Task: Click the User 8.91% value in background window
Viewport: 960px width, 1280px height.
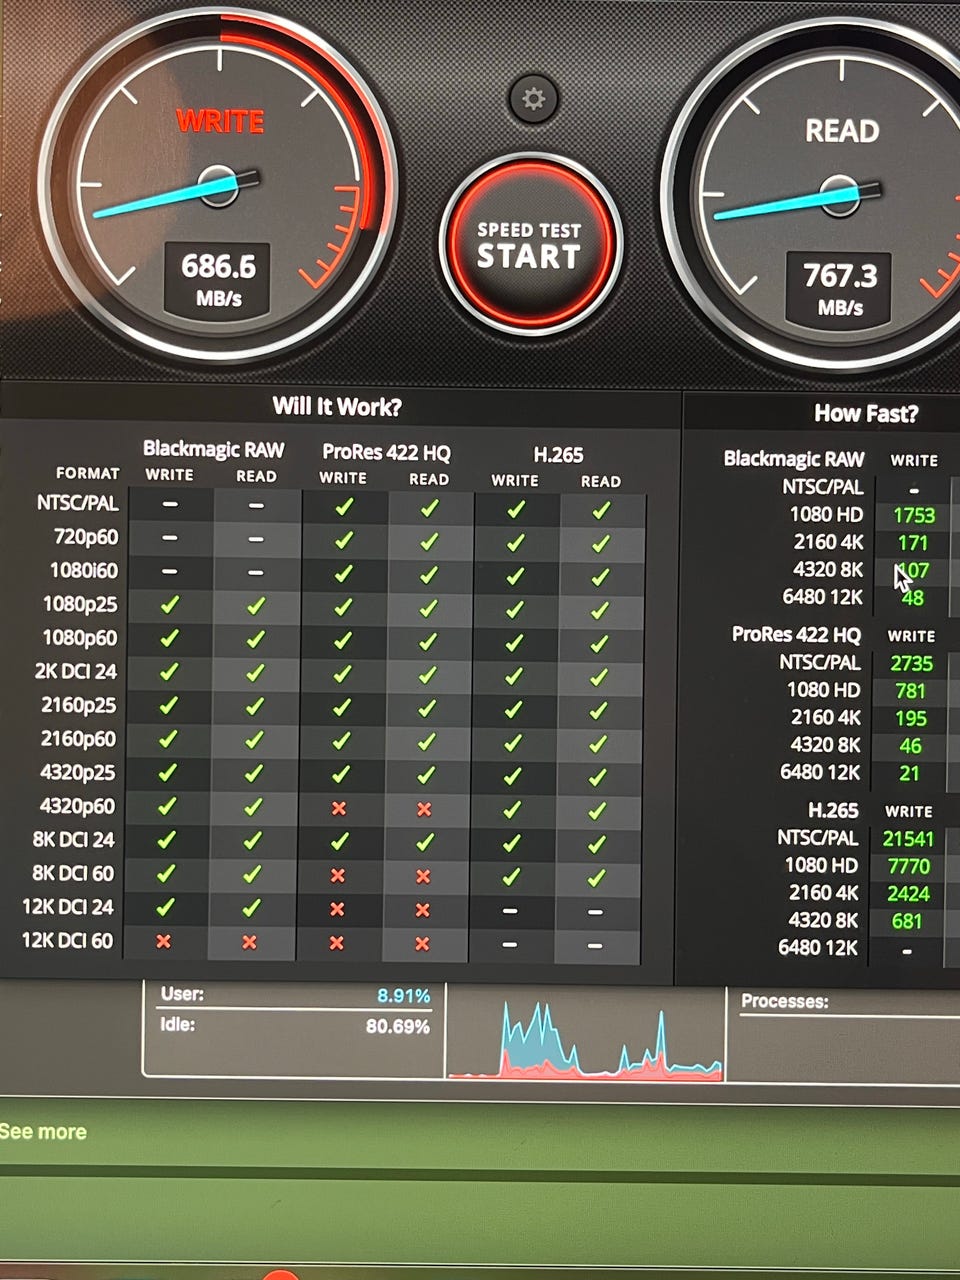Action: pos(403,996)
